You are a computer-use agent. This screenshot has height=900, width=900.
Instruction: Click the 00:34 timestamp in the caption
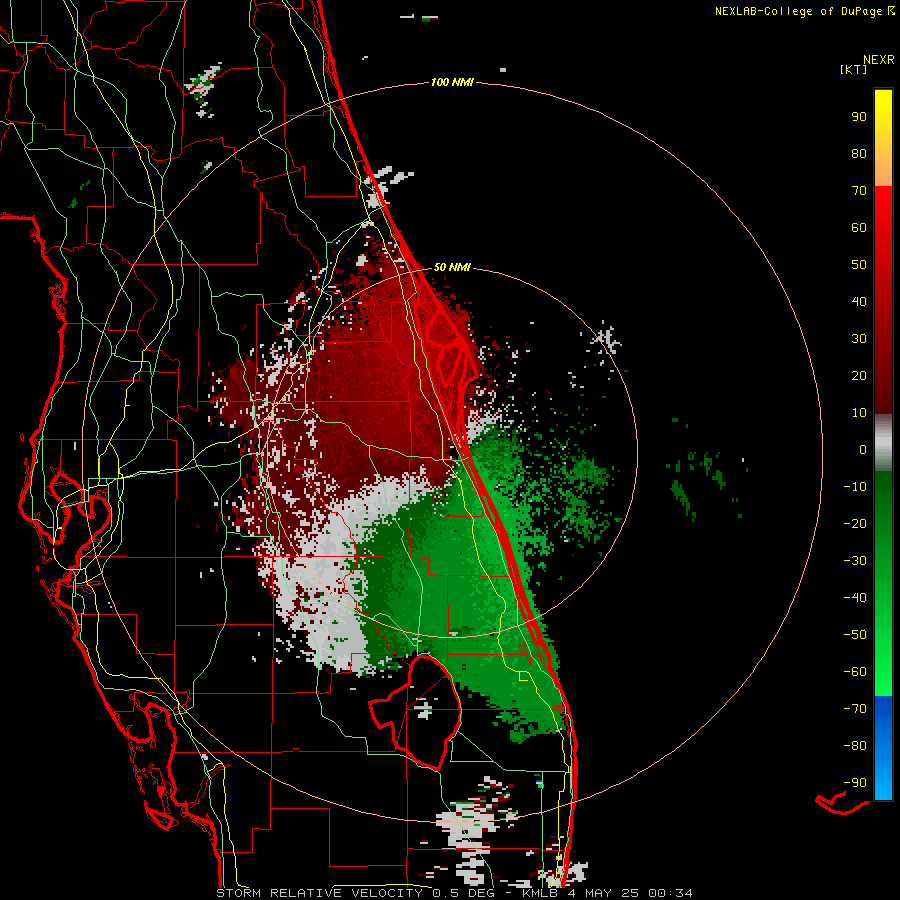coord(670,893)
